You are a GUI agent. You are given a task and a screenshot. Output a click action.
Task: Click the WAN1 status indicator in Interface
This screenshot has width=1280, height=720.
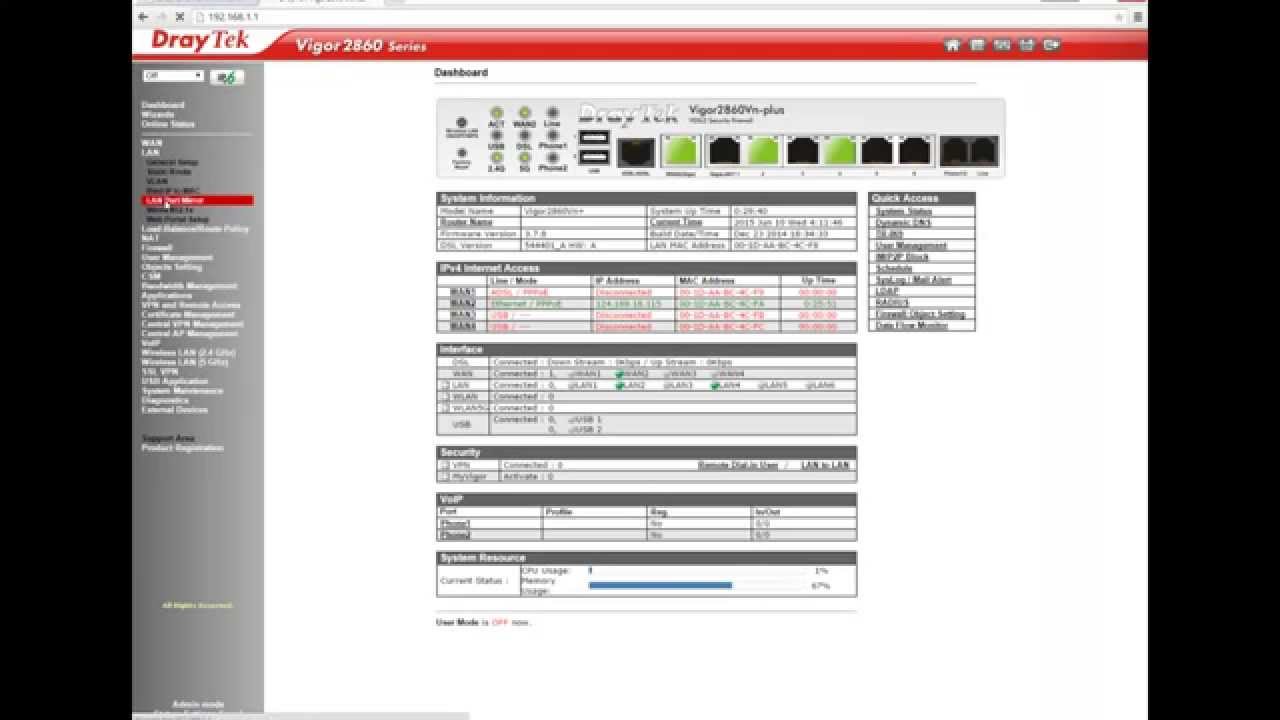tap(571, 374)
